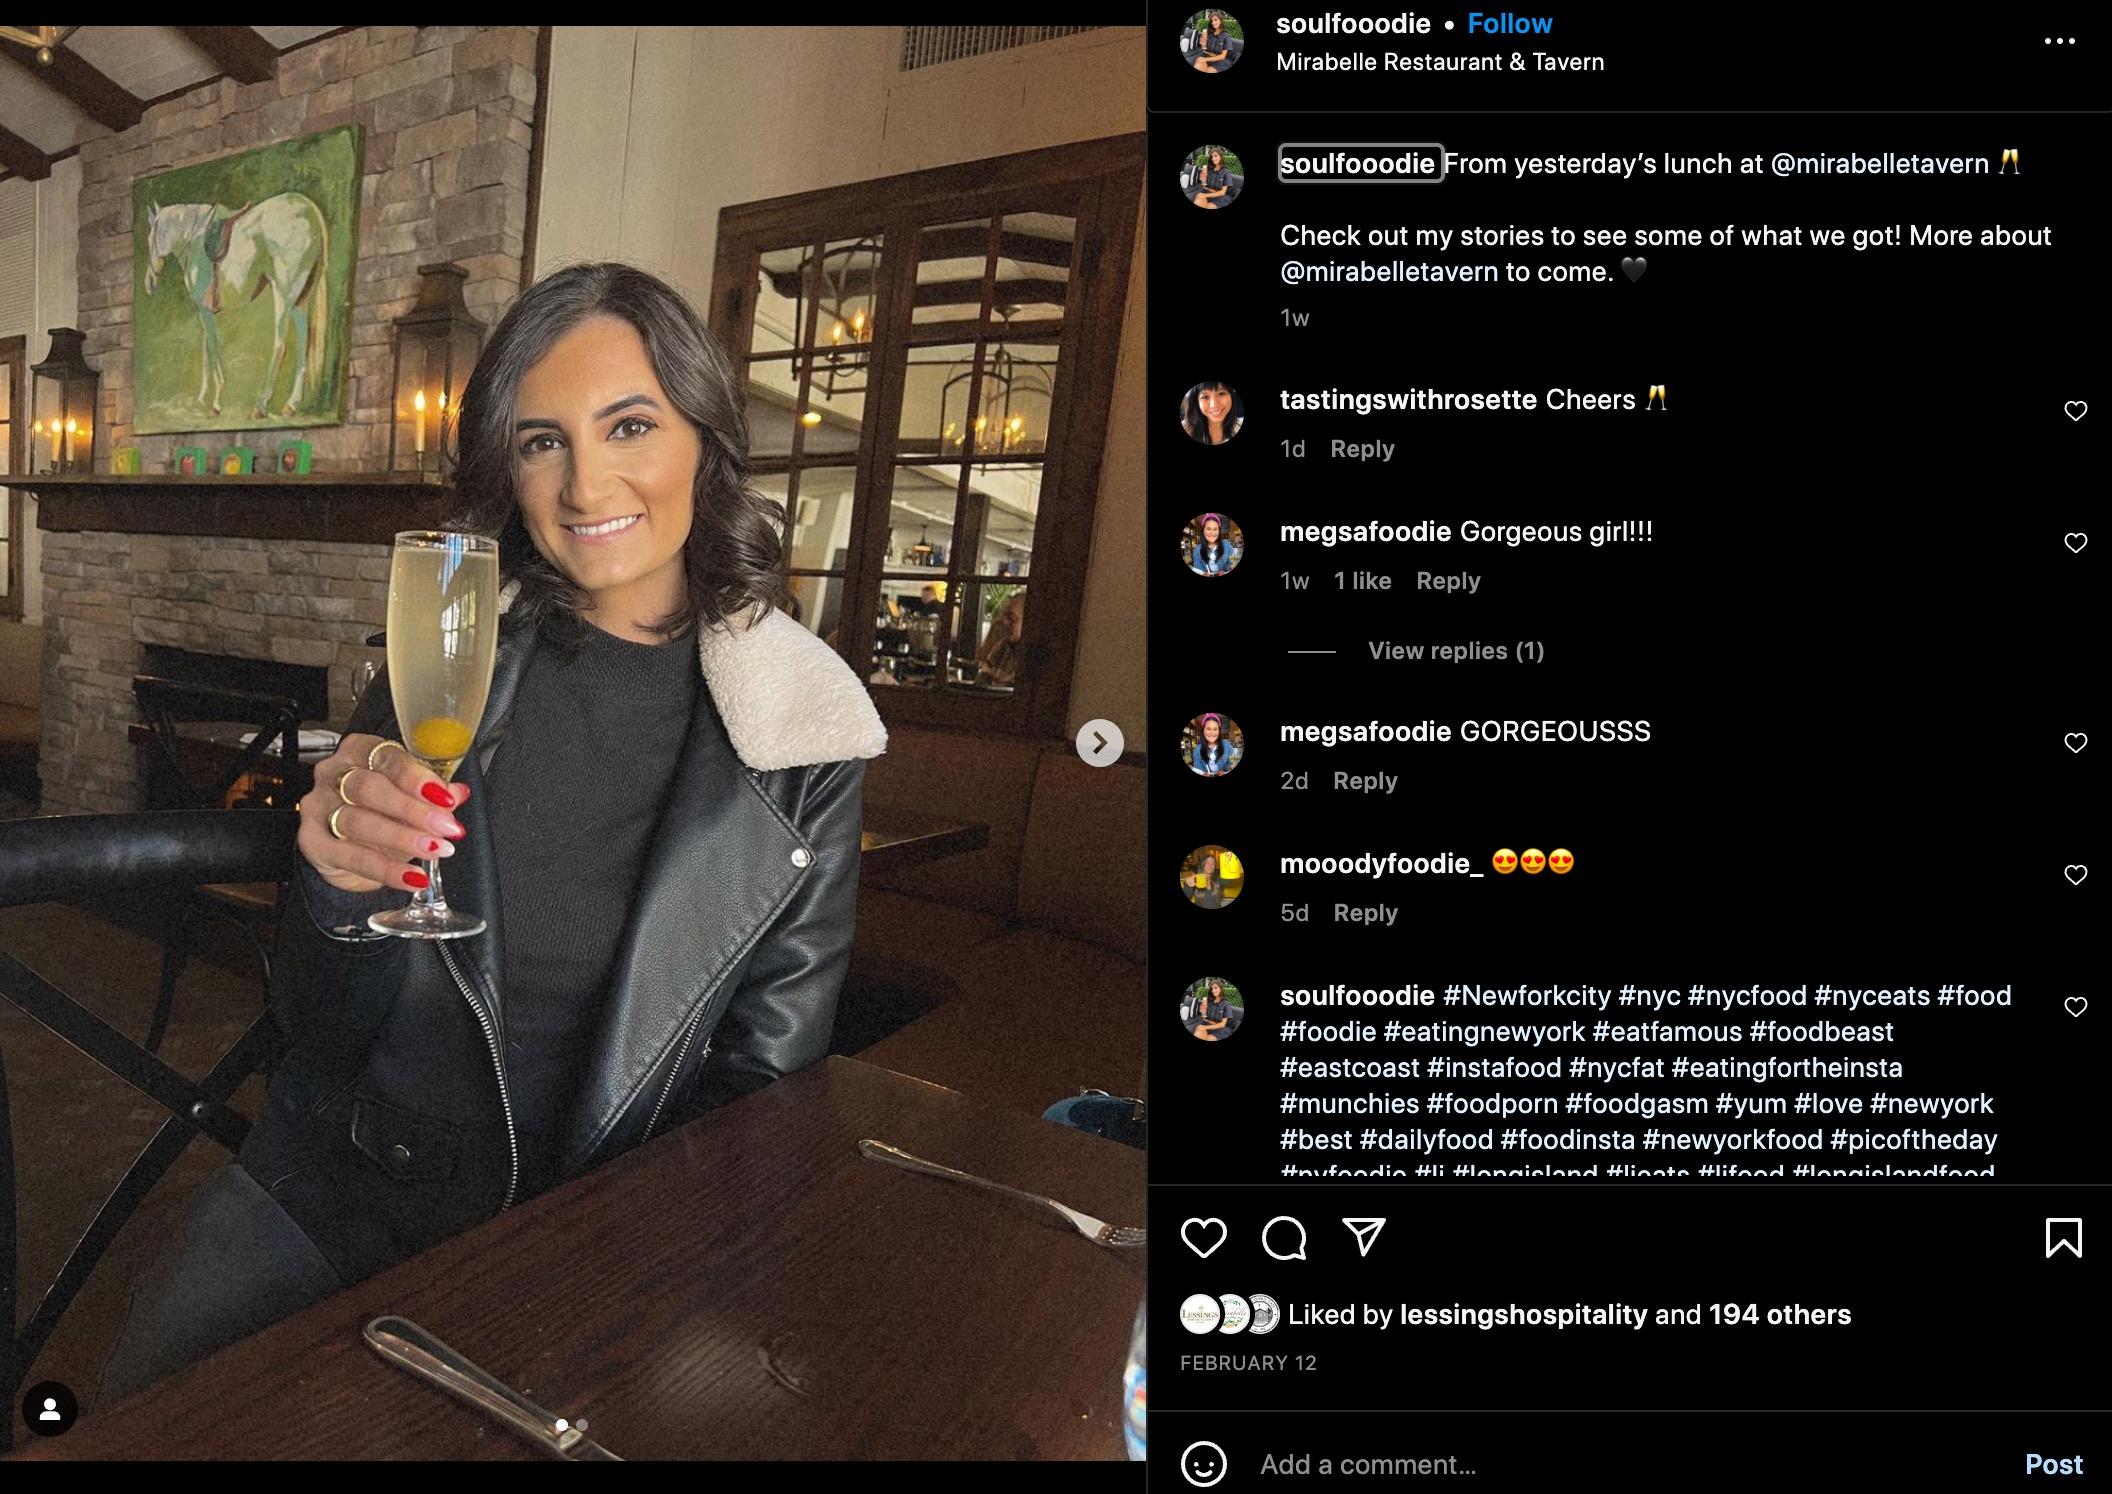Screen dimensions: 2112x1494
Task: Share the post via paper plane icon
Action: point(1364,1237)
